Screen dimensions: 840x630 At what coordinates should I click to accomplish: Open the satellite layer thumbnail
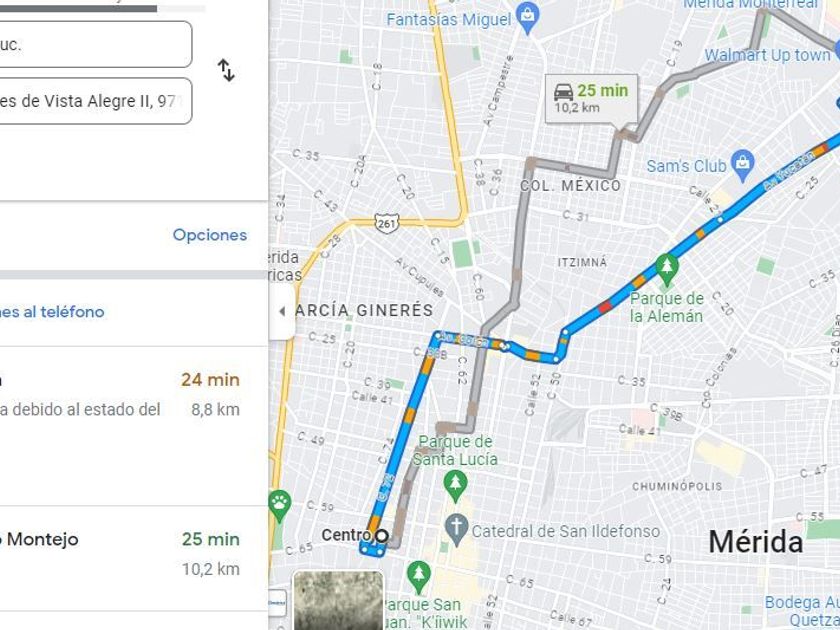339,600
